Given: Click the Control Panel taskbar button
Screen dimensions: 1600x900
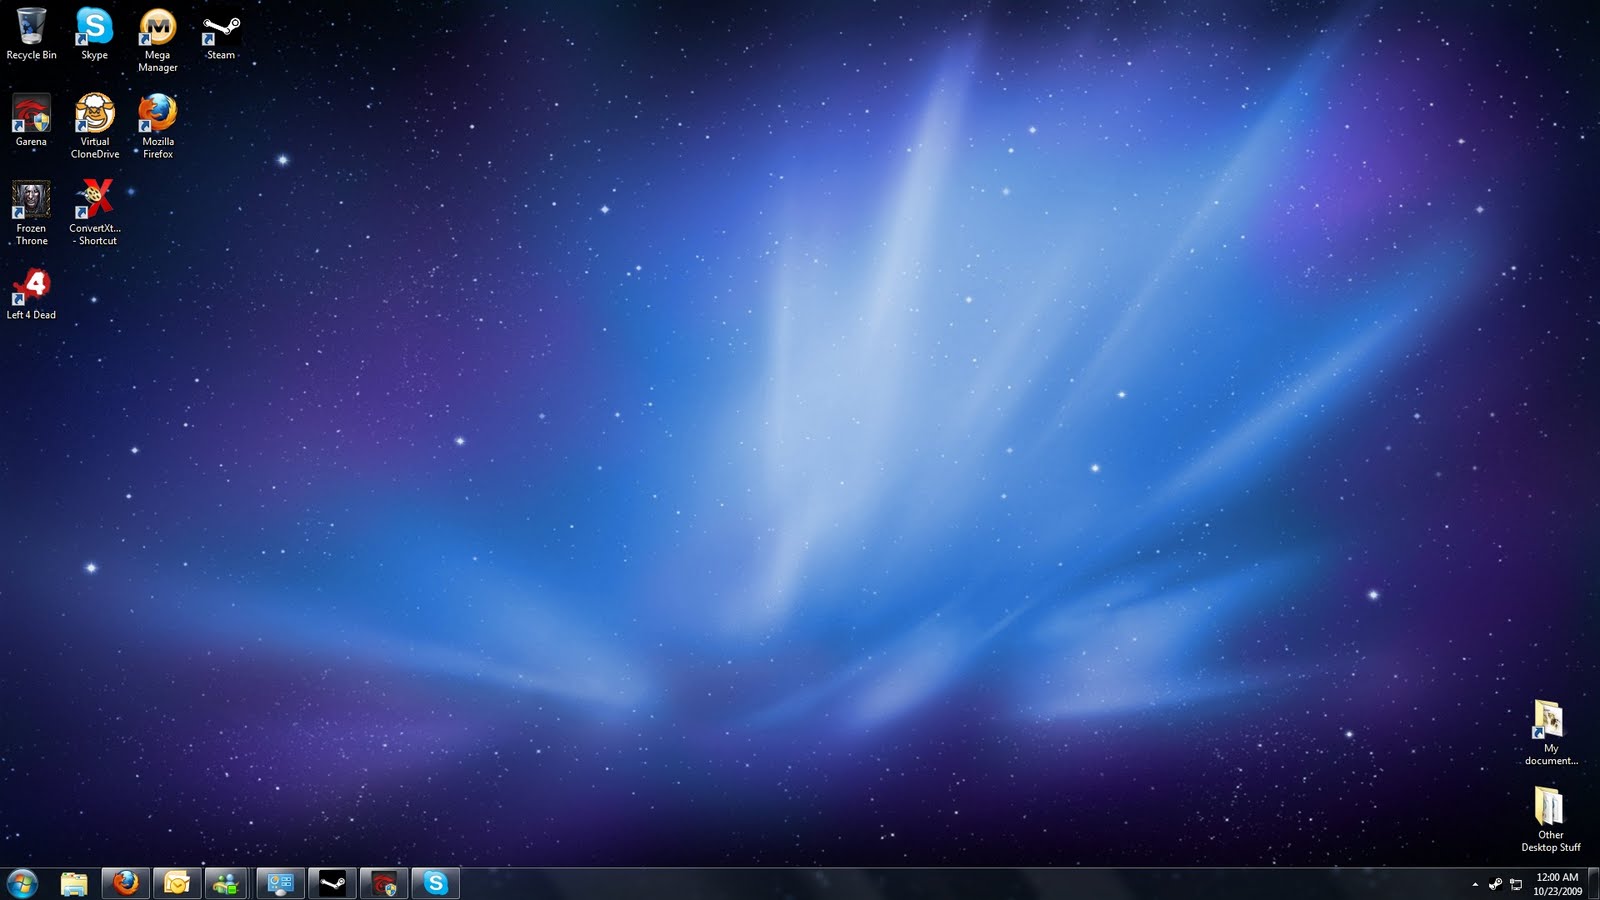Looking at the screenshot, I should pyautogui.click(x=280, y=883).
